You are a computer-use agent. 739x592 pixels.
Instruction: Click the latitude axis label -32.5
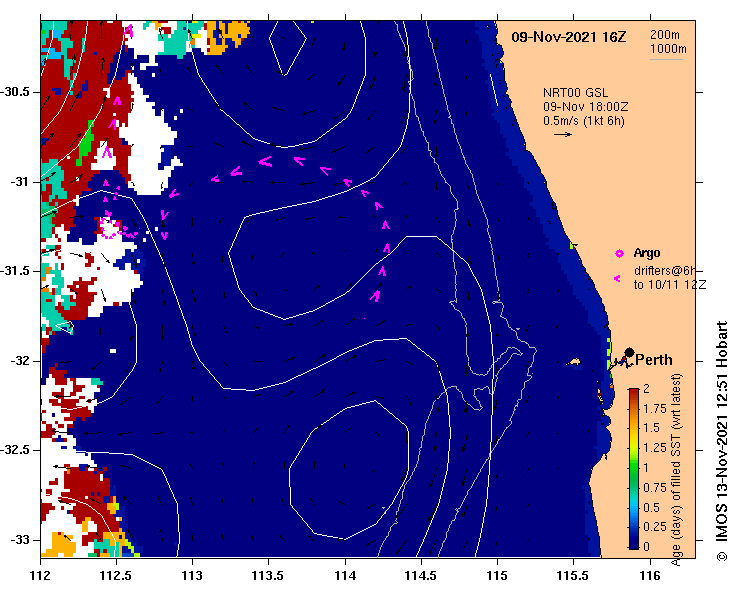click(15, 450)
